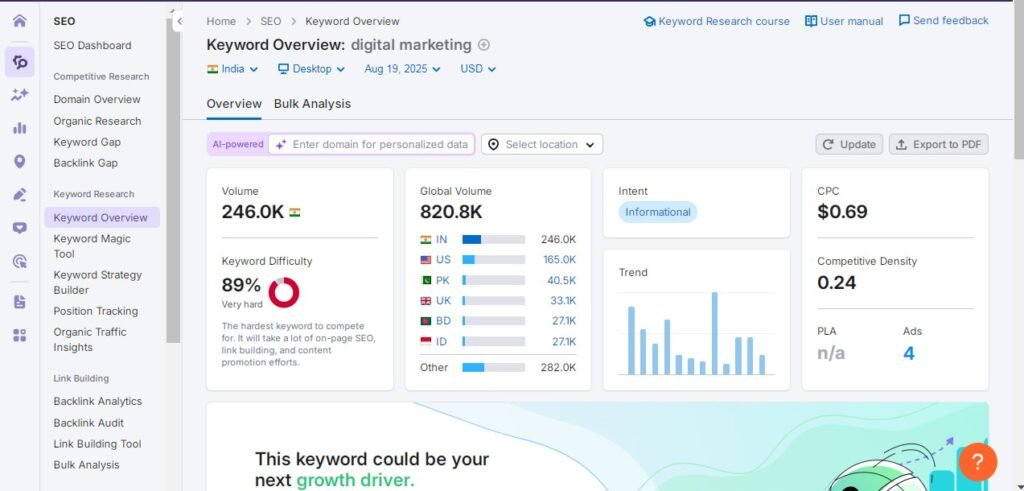Go to Home breadcrumb
This screenshot has height=491, width=1024.
221,21
